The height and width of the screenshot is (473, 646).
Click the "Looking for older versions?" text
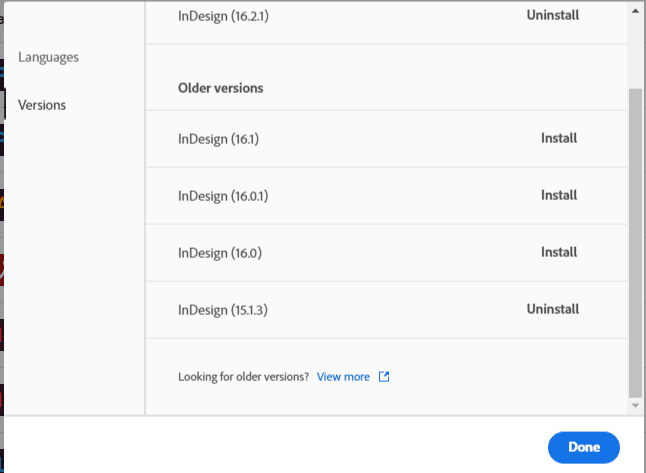click(x=243, y=377)
